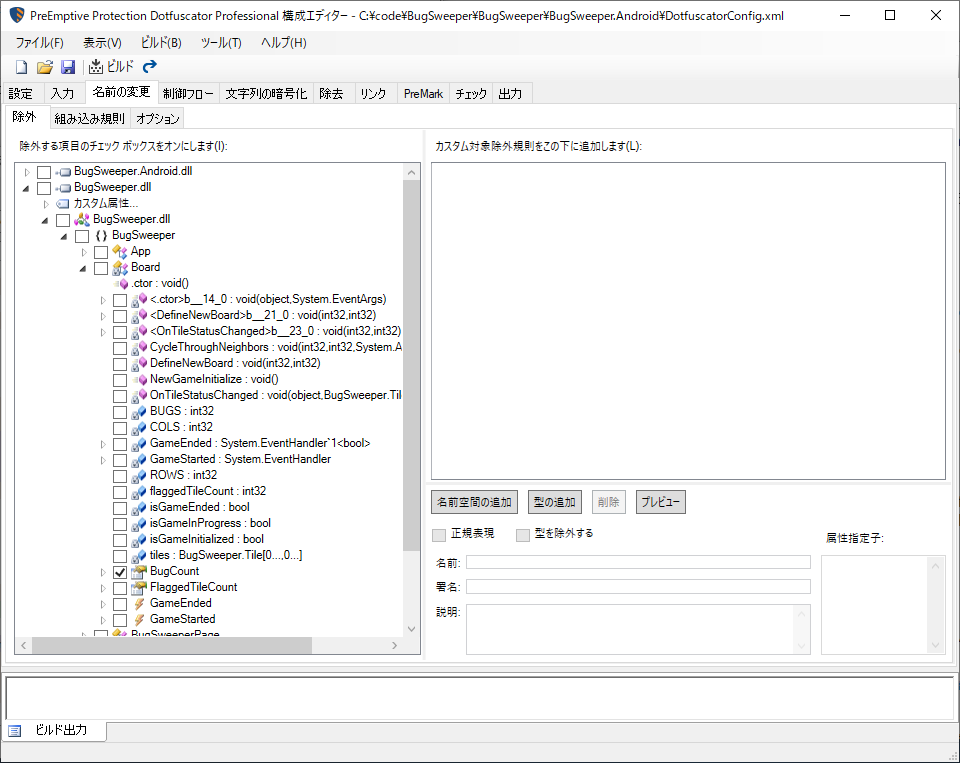The image size is (960, 763).
Task: Expand the カスタム属性 node
Action: [x=46, y=204]
